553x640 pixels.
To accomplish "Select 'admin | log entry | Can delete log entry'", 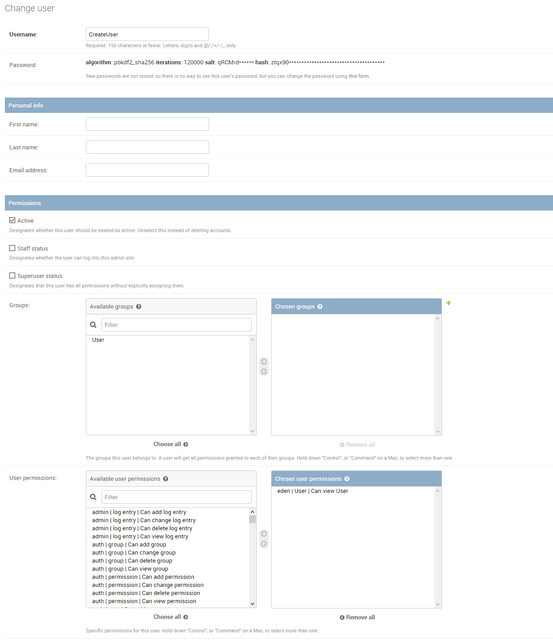I will click(142, 528).
